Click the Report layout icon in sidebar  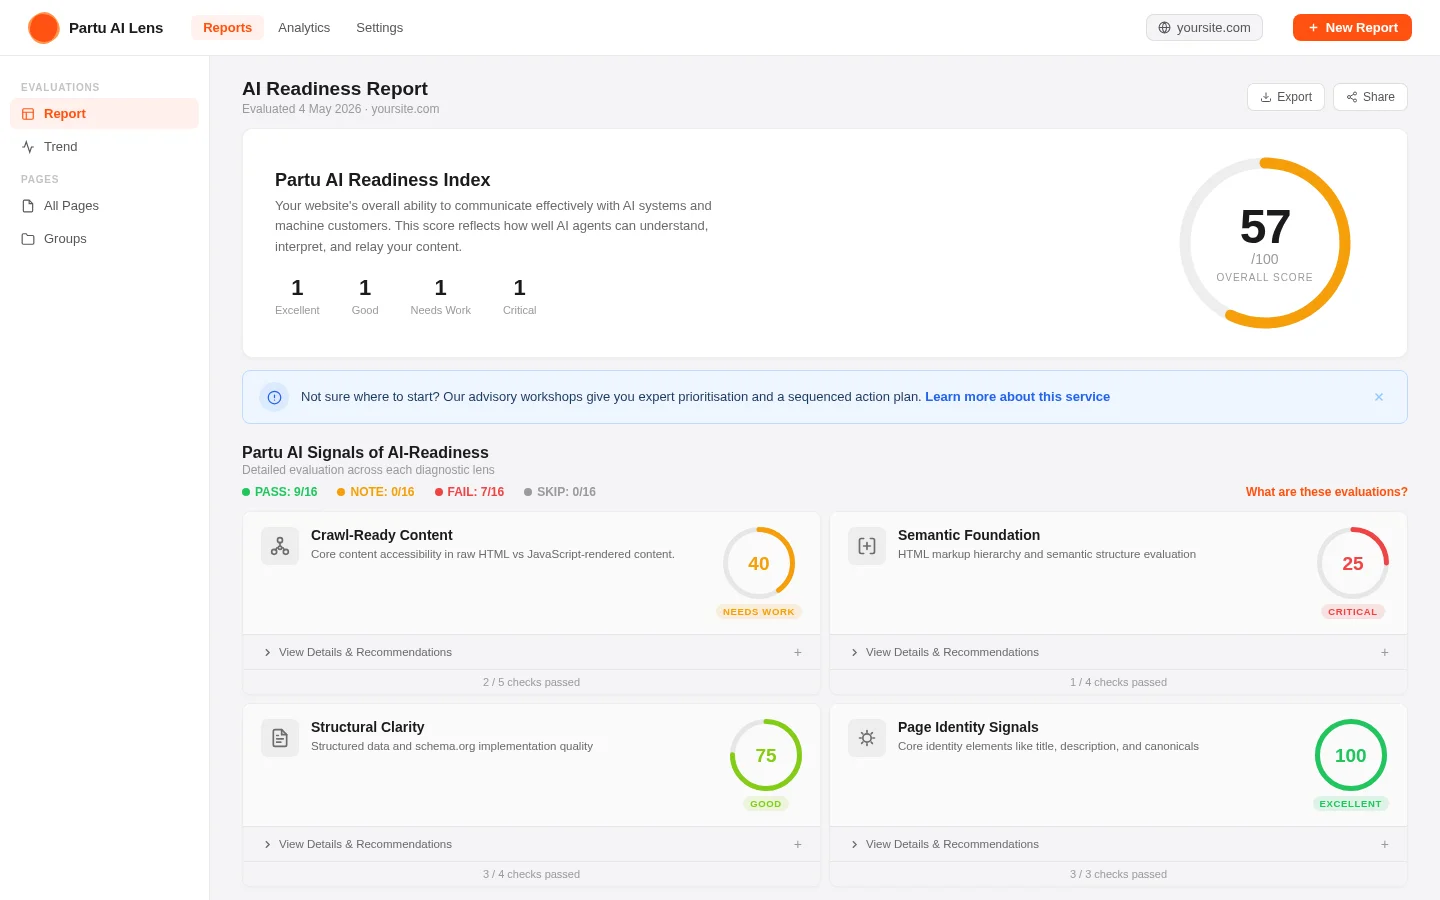[28, 114]
